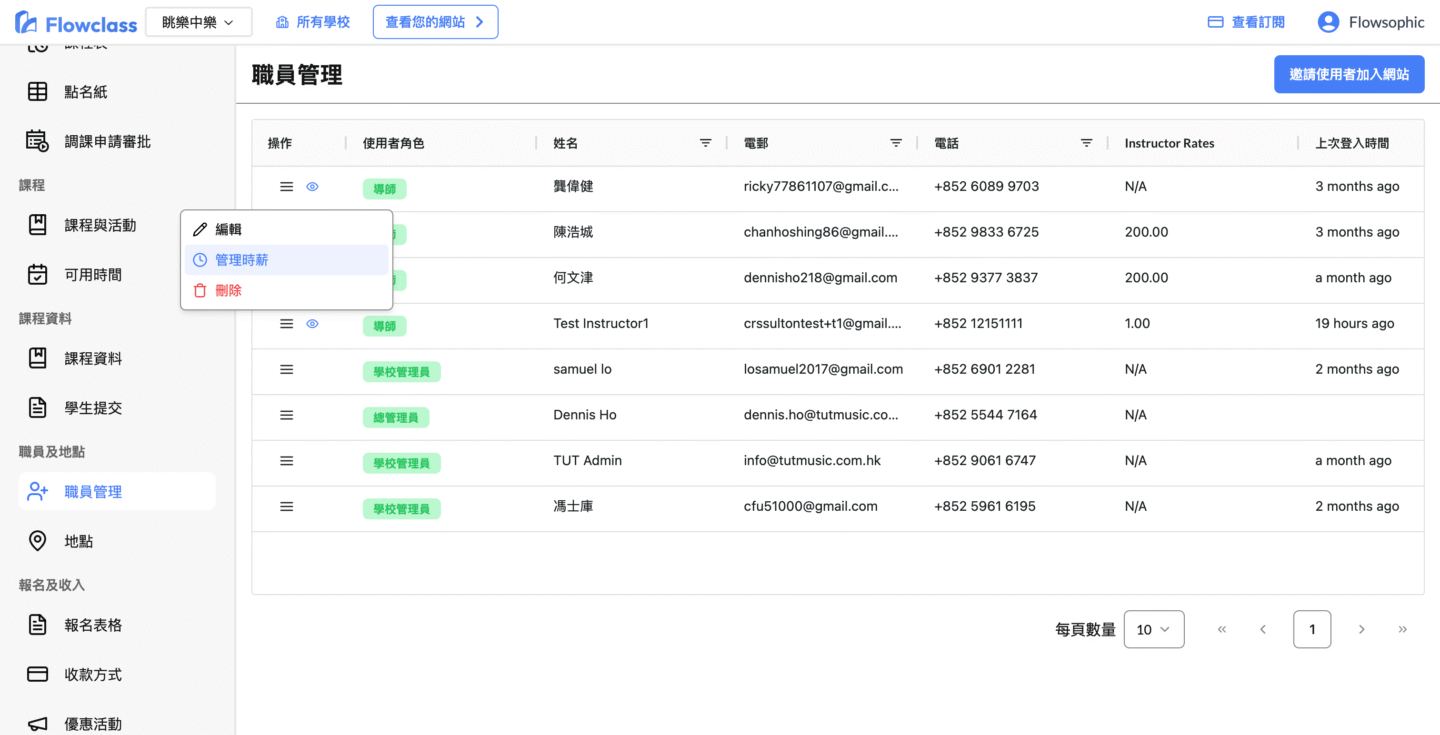Open the 每頁數量 page size dropdown
1440x735 pixels.
(1153, 630)
